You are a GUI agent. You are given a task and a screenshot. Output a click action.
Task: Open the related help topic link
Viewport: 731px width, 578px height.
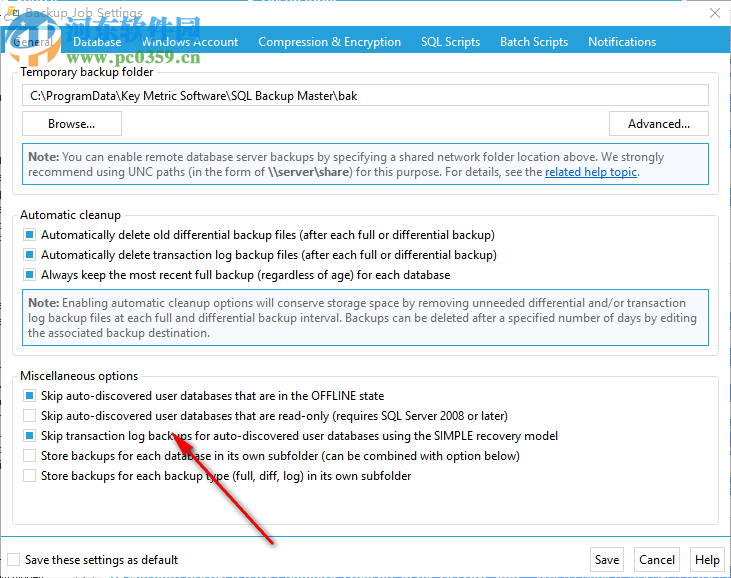(x=591, y=172)
